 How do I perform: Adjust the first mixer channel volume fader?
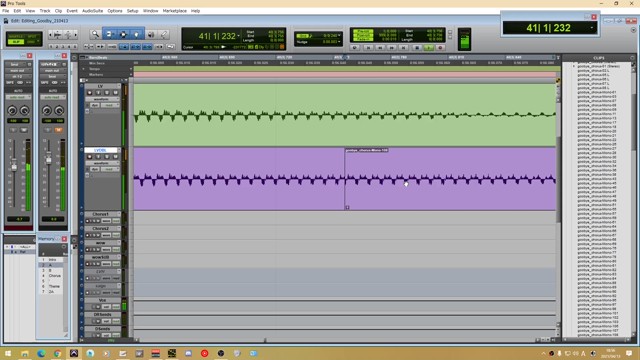tap(14, 166)
